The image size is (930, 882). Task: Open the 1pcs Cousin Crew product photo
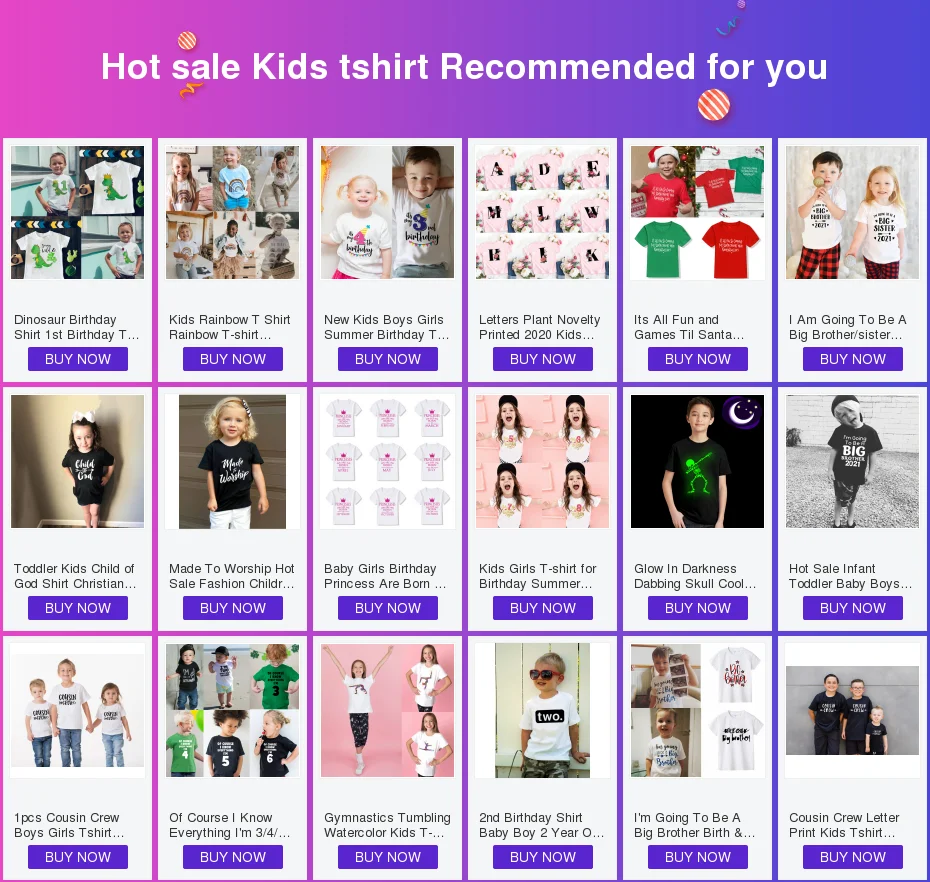coord(77,710)
